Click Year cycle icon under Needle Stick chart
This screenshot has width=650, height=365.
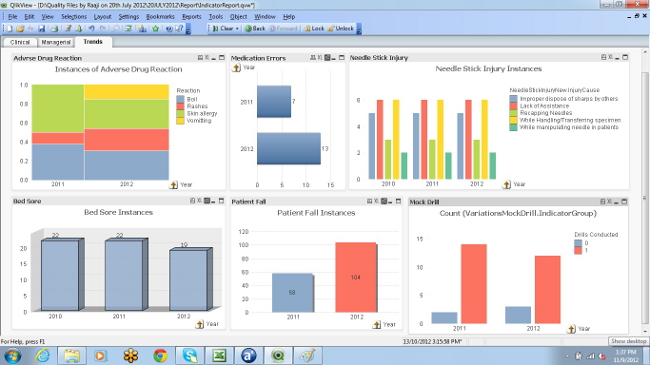(507, 185)
